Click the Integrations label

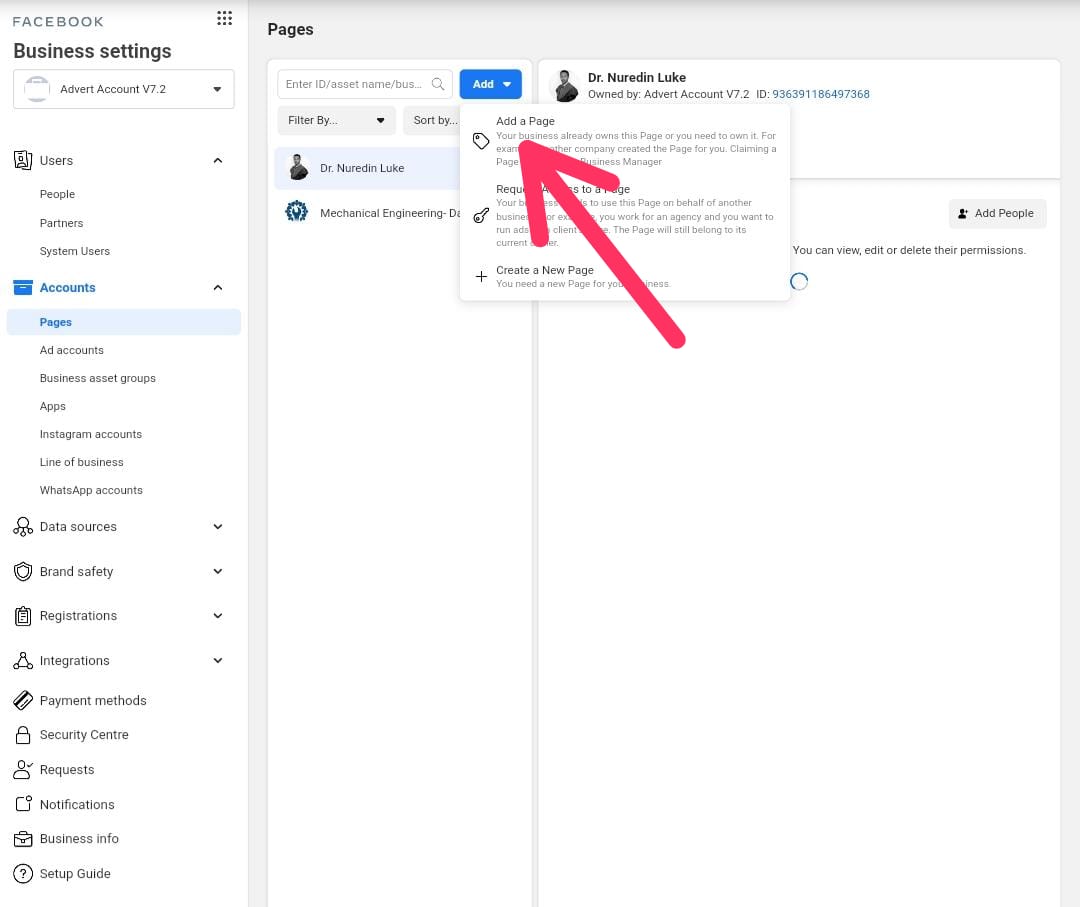[74, 660]
